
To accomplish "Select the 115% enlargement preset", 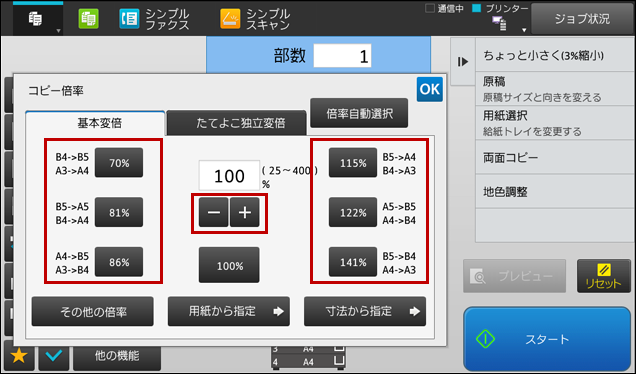I will (353, 163).
